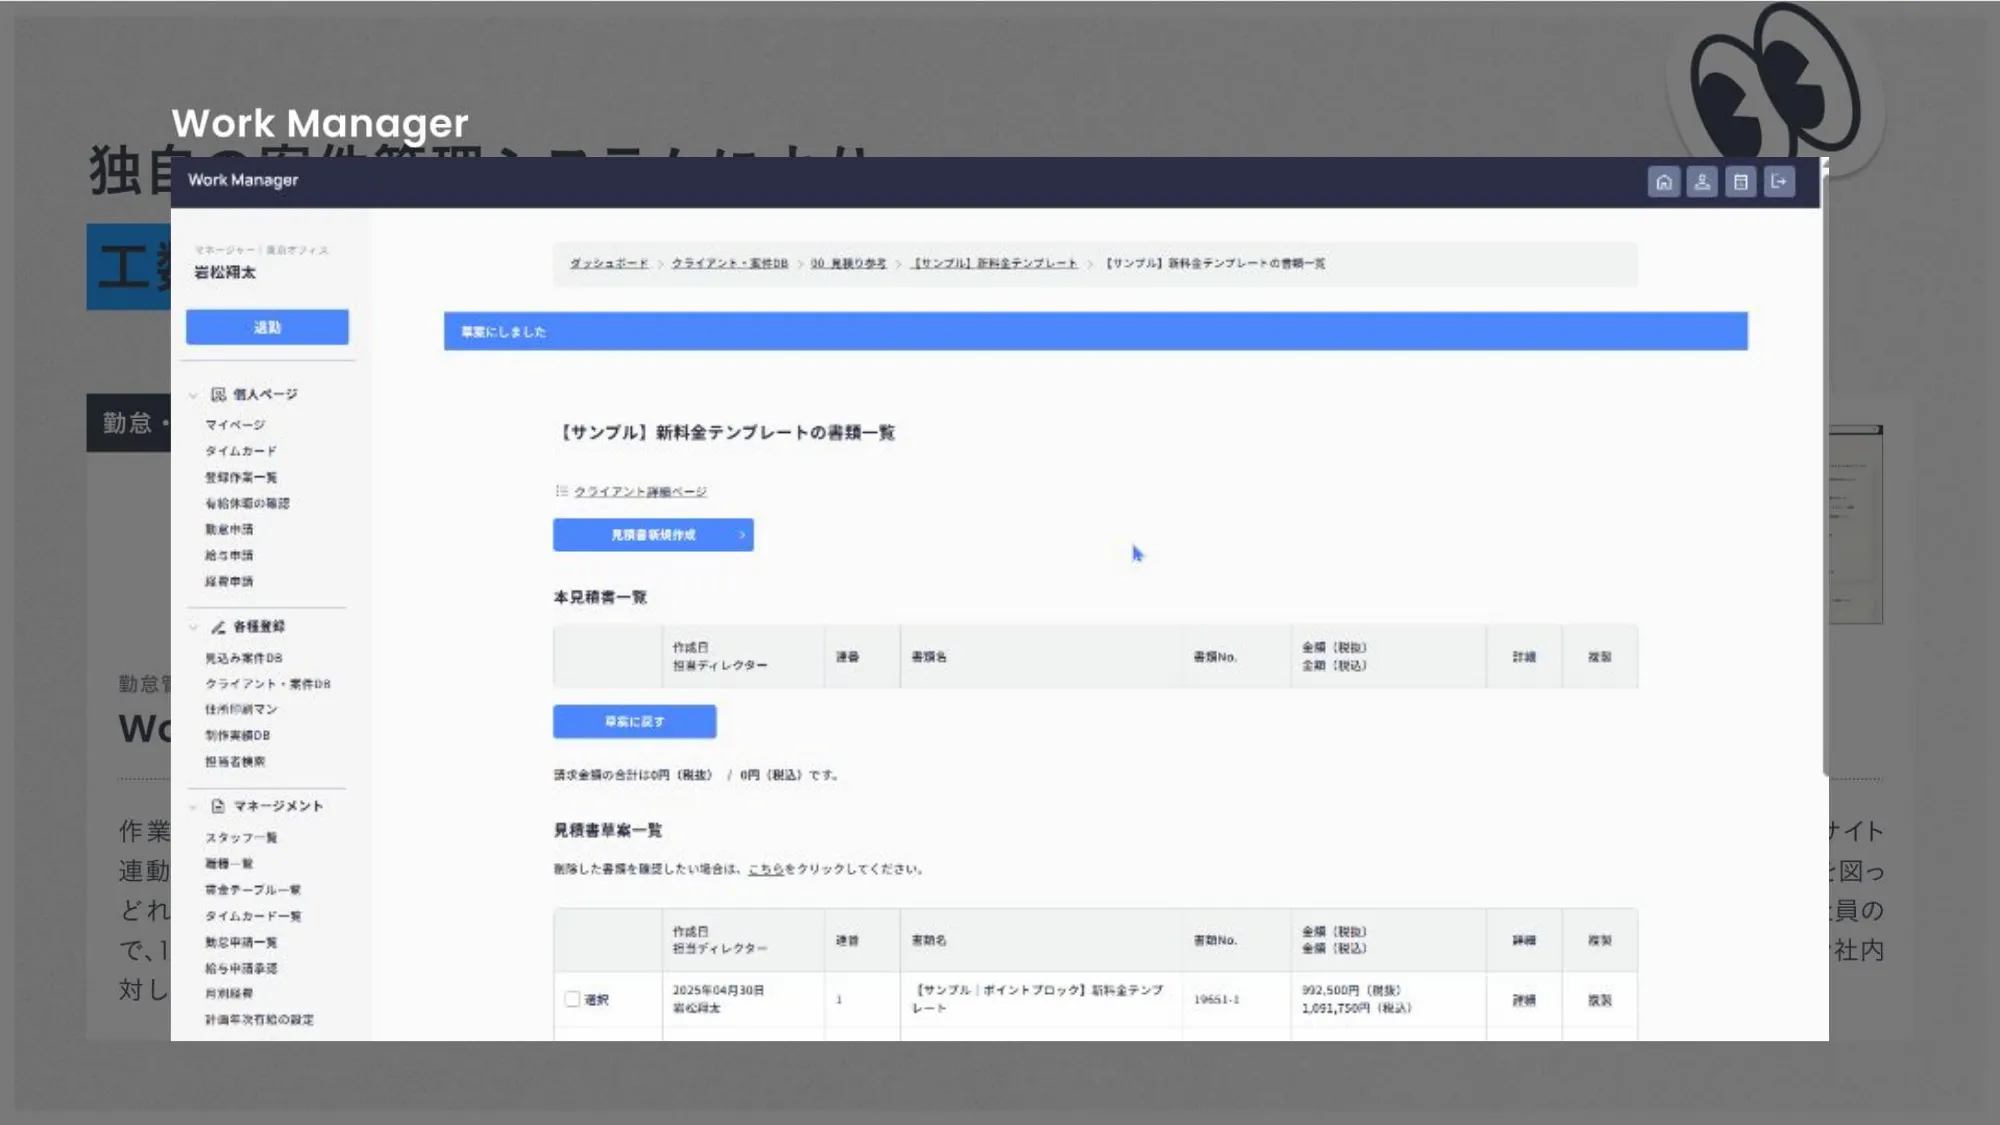Click the home icon in header

coord(1663,182)
